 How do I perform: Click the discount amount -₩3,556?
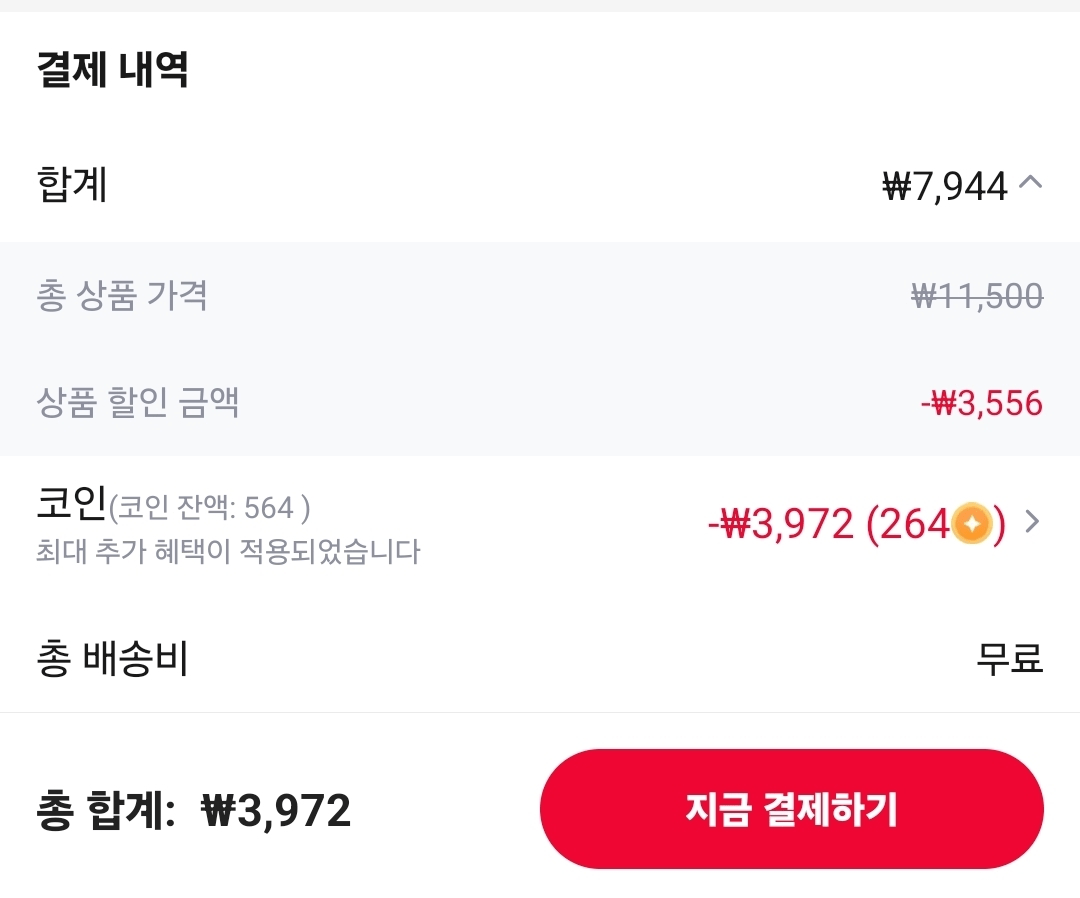(x=983, y=402)
